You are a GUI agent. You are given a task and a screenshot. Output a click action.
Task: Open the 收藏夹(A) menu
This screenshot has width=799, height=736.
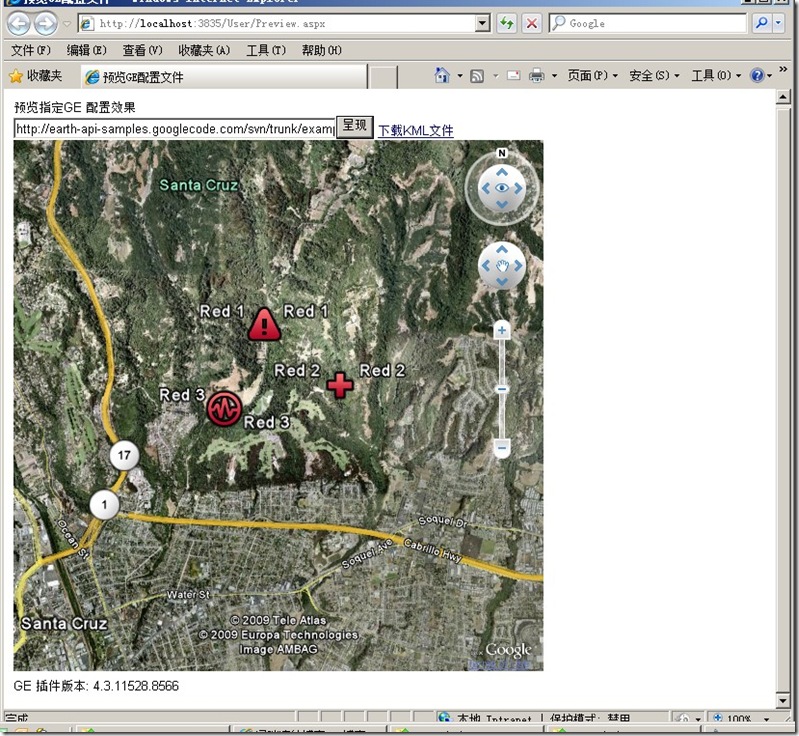[204, 50]
